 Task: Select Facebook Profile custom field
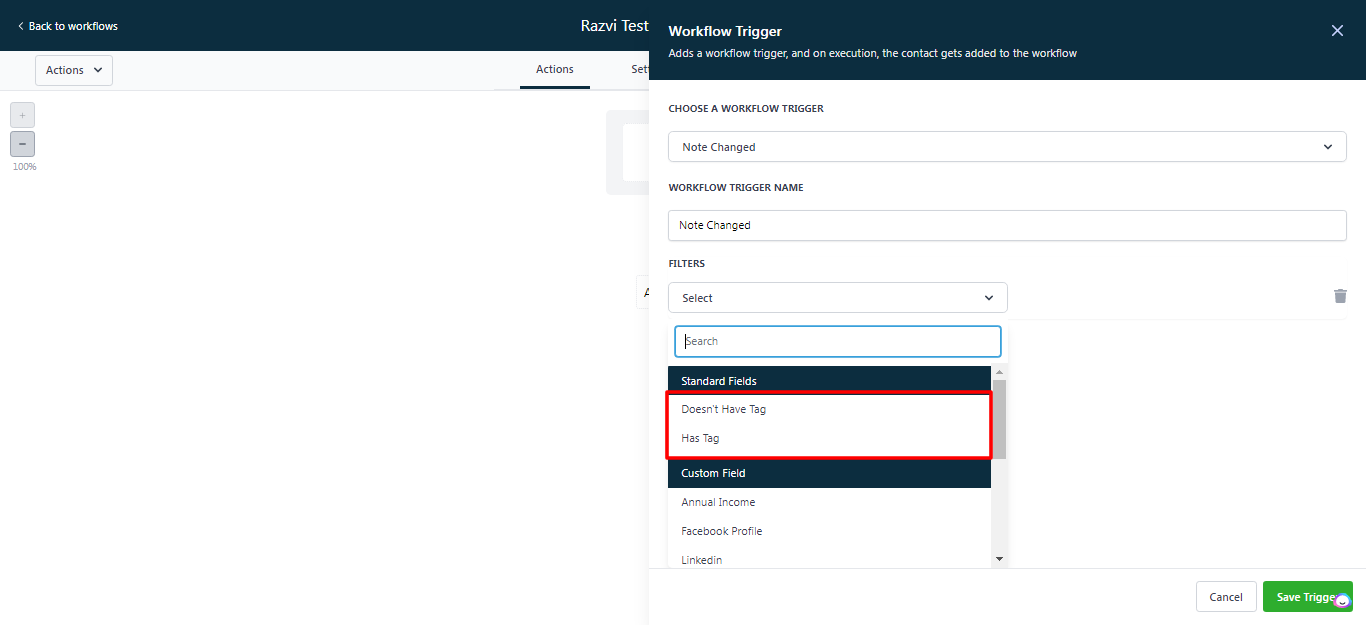point(721,531)
